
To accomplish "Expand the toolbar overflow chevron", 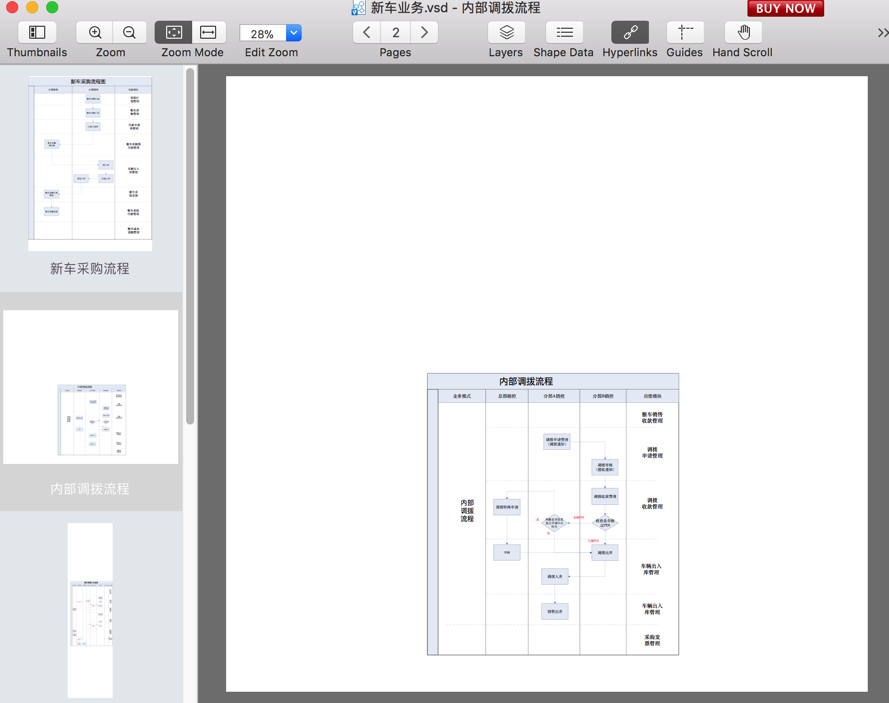I will coord(882,33).
